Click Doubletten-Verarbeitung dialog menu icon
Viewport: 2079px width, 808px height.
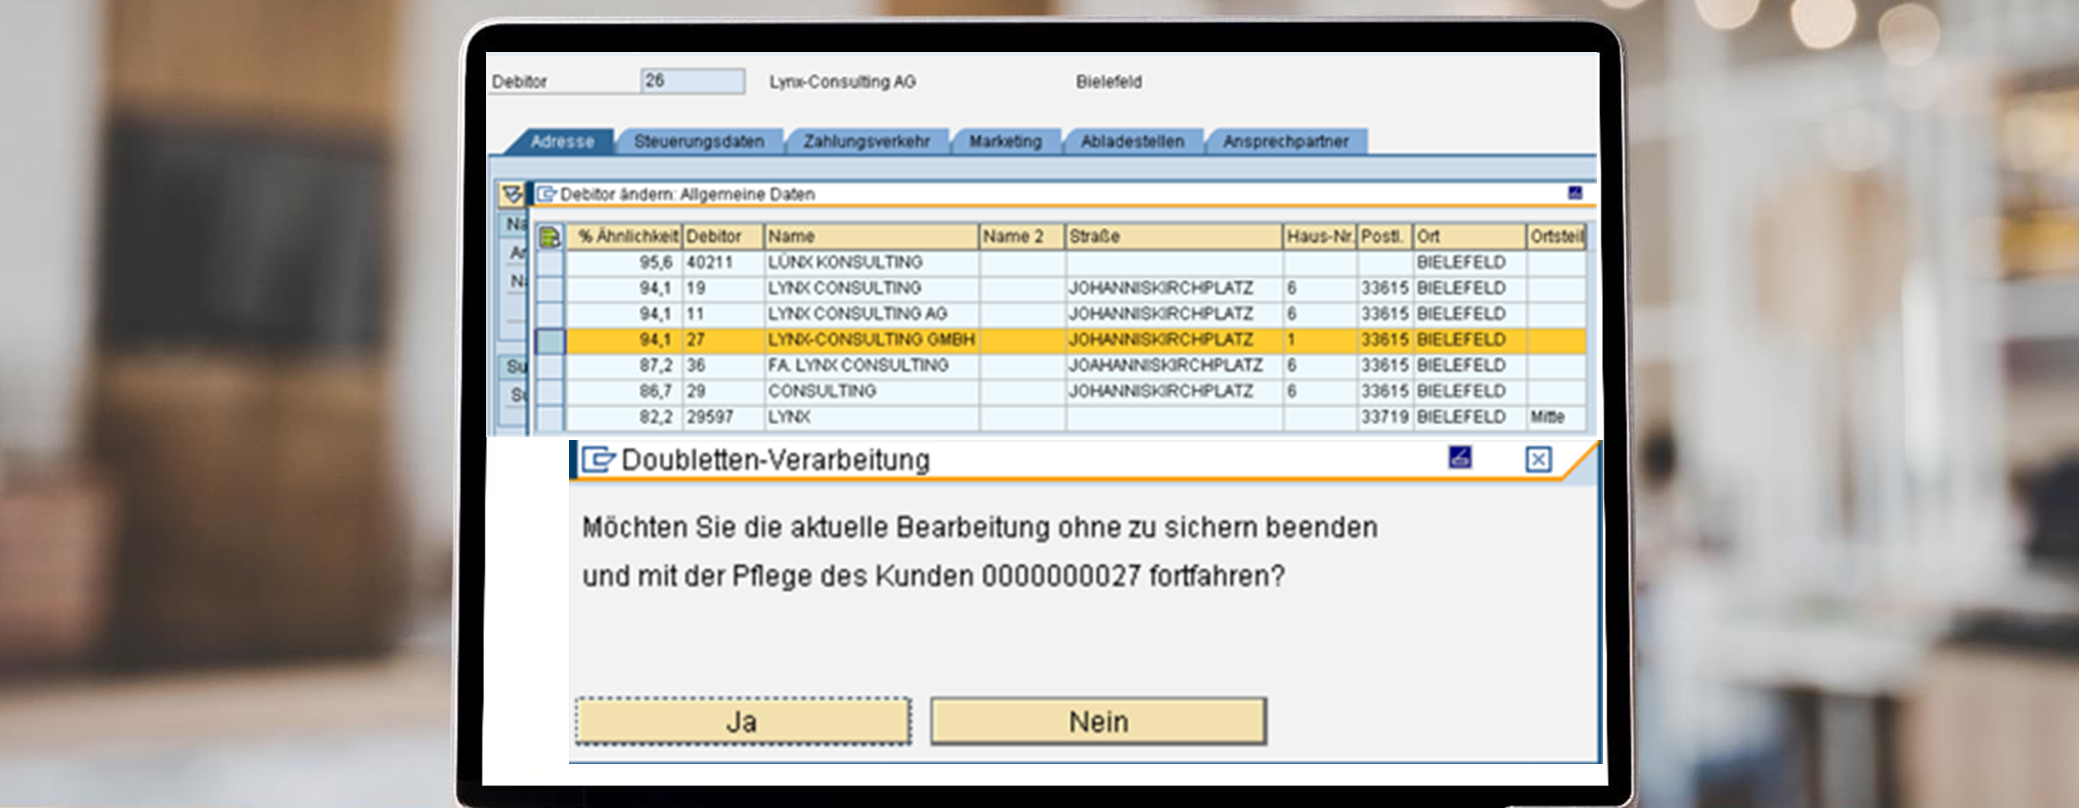[598, 460]
